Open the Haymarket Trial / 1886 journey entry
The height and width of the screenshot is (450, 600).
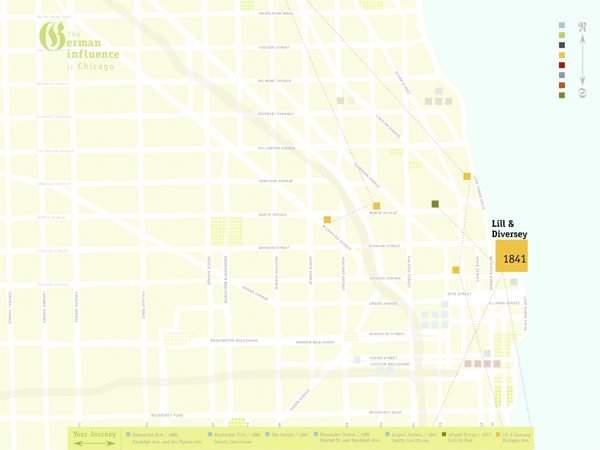point(234,438)
